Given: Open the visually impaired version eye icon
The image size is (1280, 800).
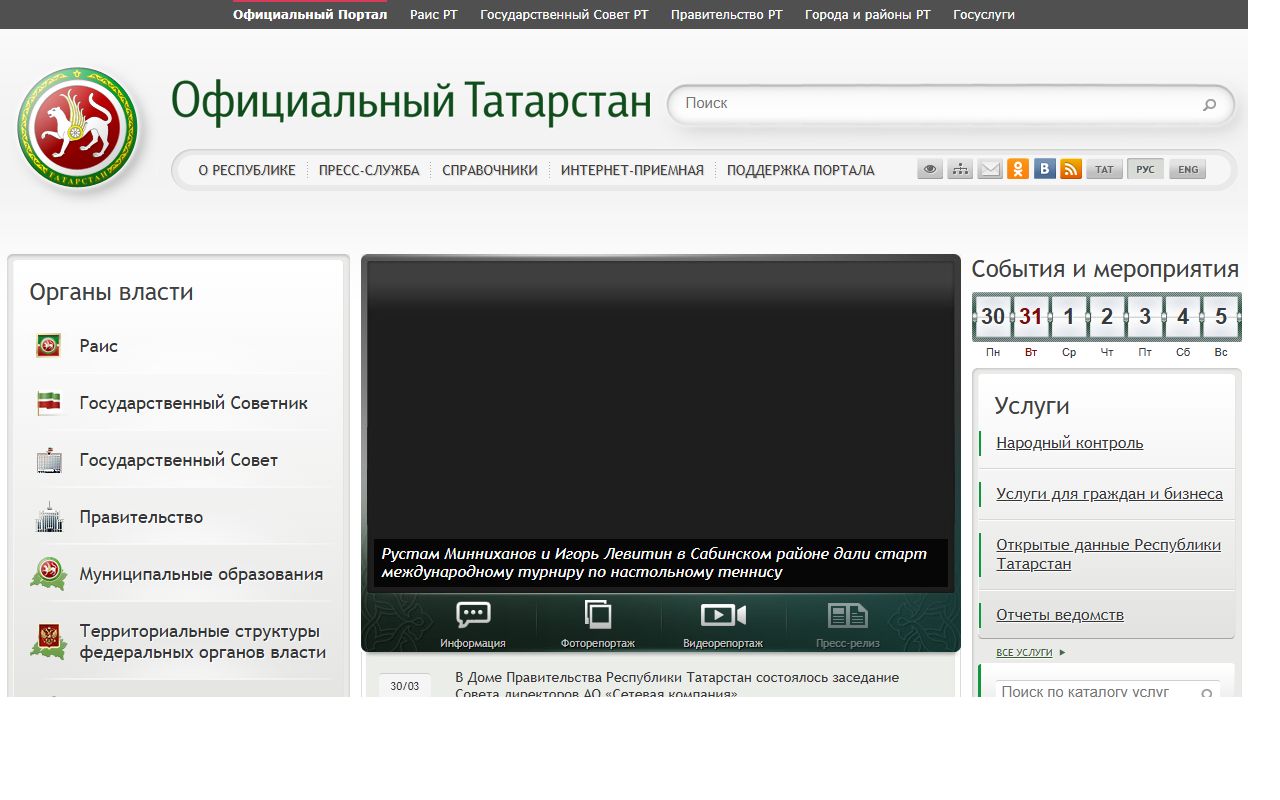Looking at the screenshot, I should 930,169.
